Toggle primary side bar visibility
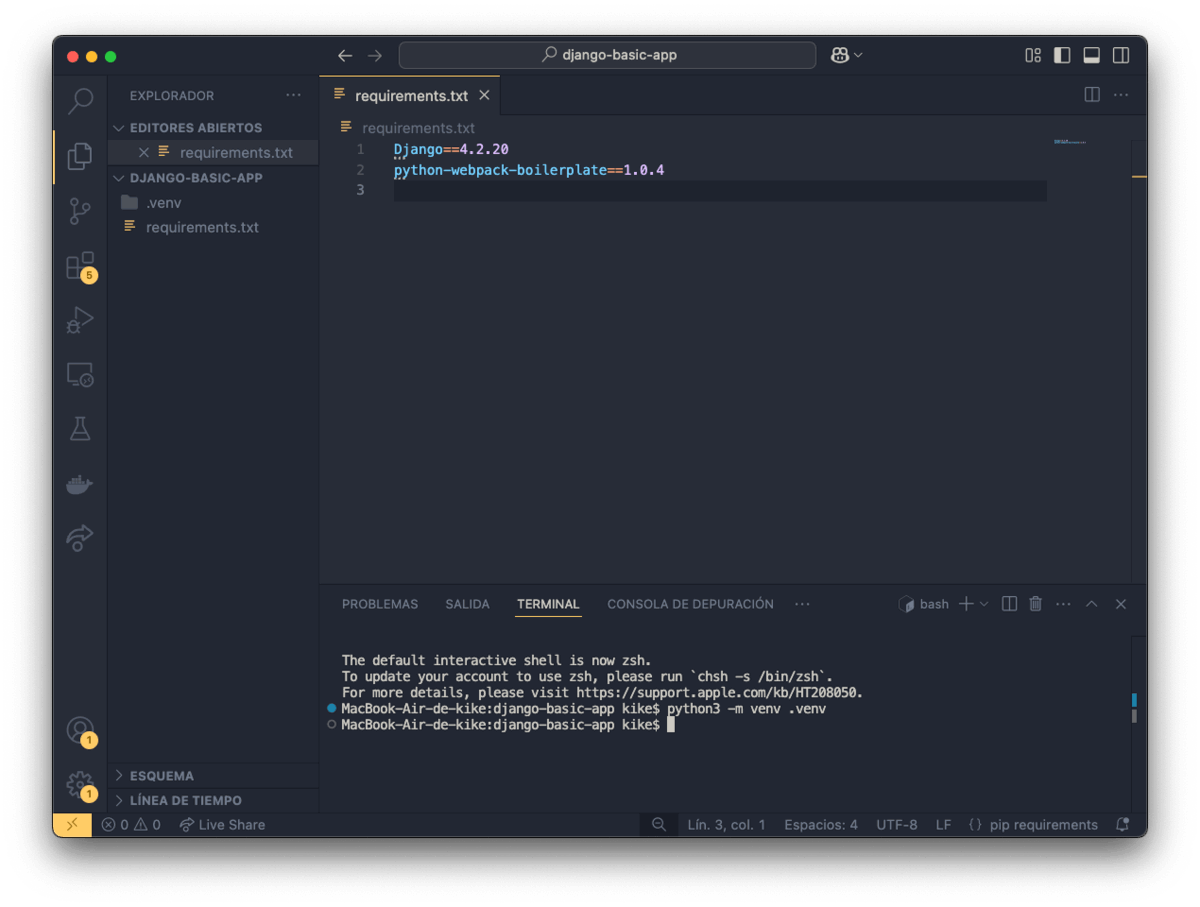 point(1062,55)
